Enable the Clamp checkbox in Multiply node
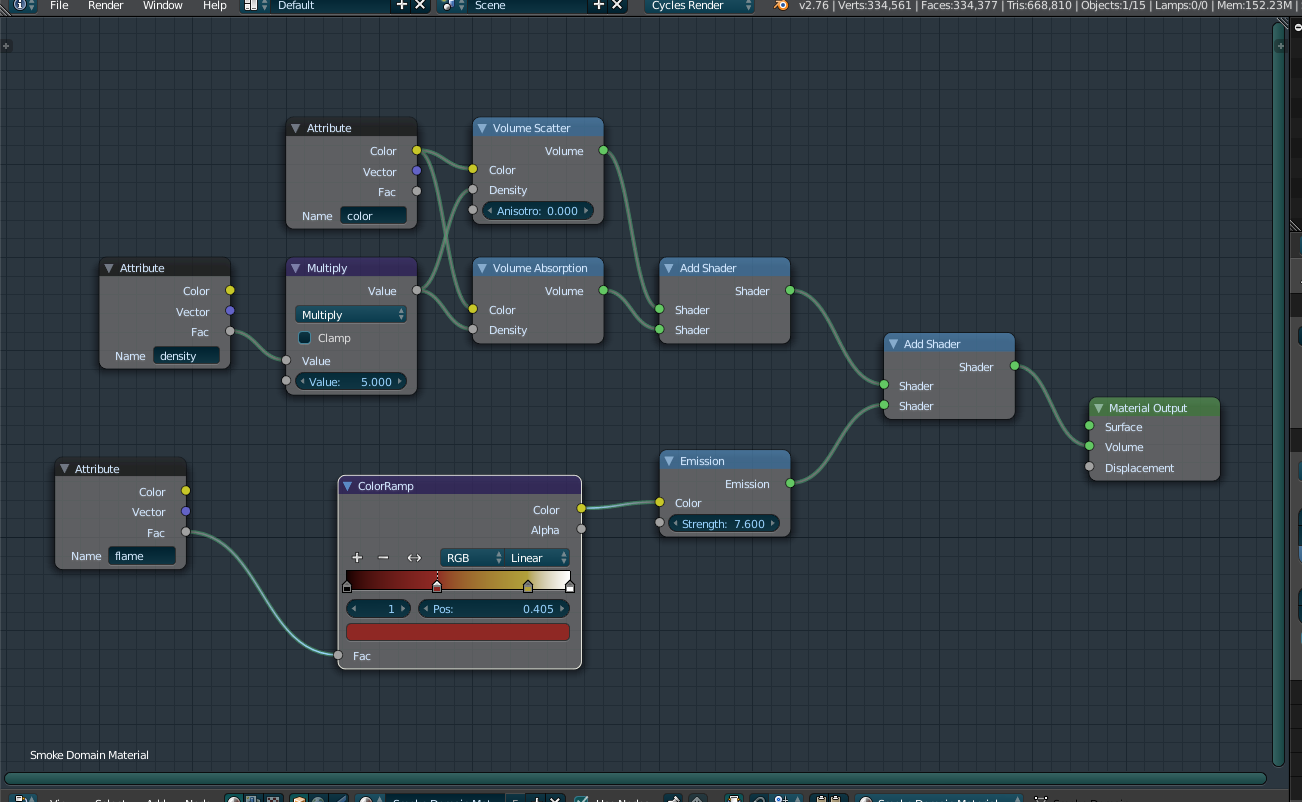The width and height of the screenshot is (1302, 802). (x=305, y=338)
